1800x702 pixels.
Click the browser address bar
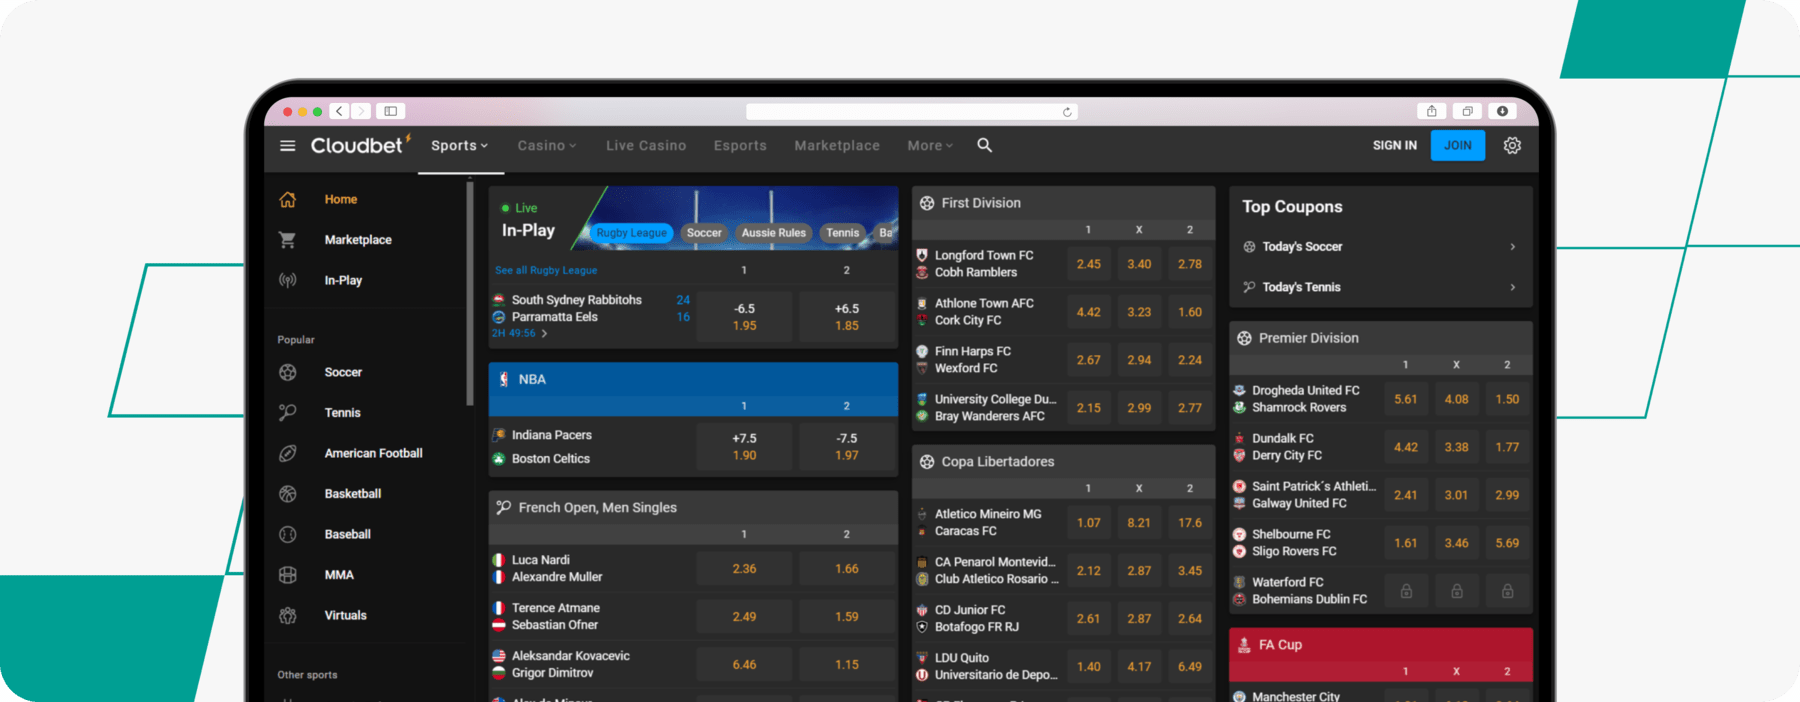912,112
